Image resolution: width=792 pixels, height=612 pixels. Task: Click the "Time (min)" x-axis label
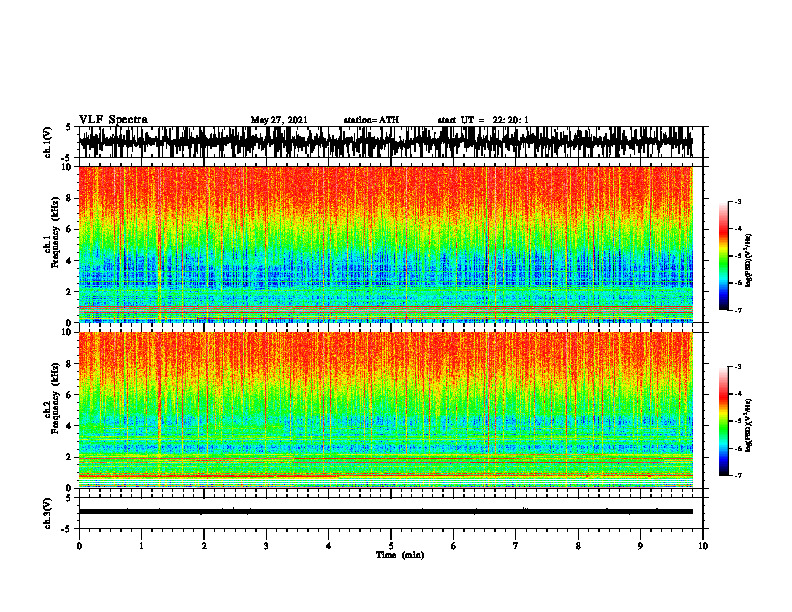400,555
